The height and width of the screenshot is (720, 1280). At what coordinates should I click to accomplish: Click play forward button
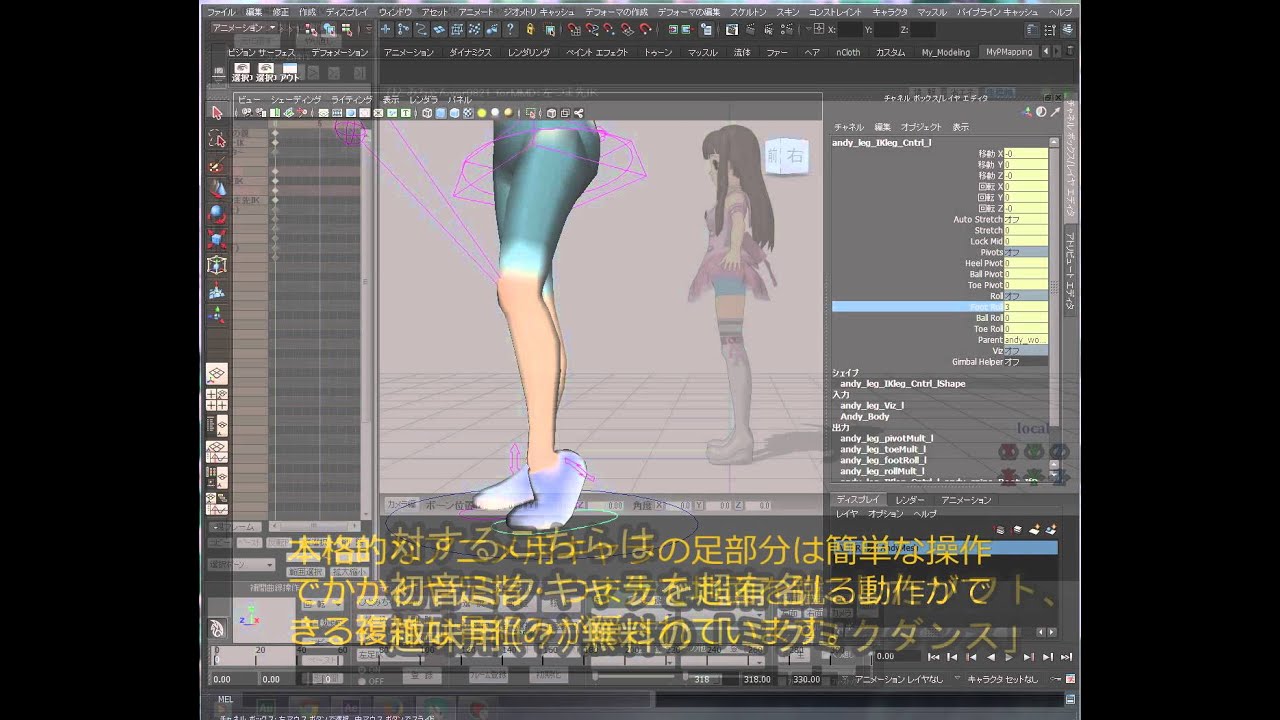[1009, 656]
